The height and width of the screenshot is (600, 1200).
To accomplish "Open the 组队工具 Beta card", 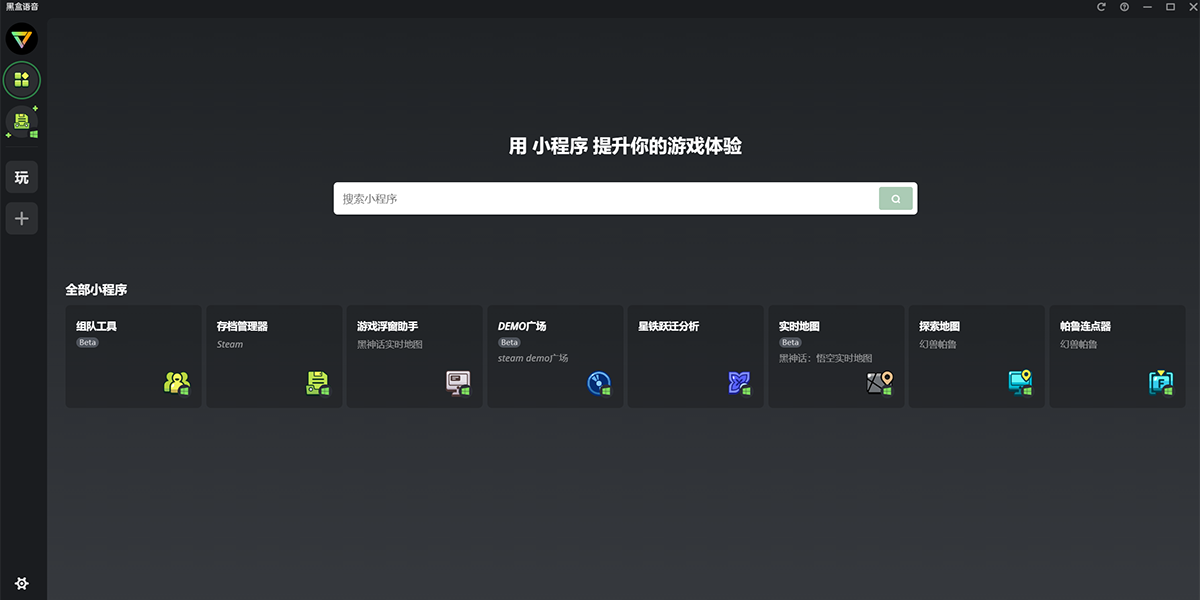I will click(x=133, y=356).
